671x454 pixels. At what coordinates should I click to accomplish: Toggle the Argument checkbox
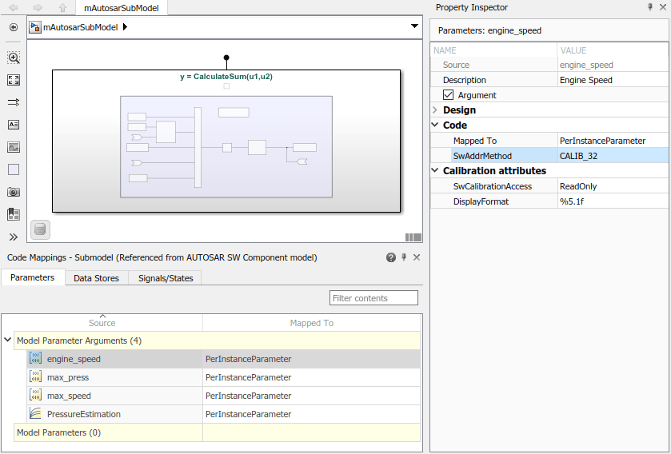pyautogui.click(x=448, y=95)
